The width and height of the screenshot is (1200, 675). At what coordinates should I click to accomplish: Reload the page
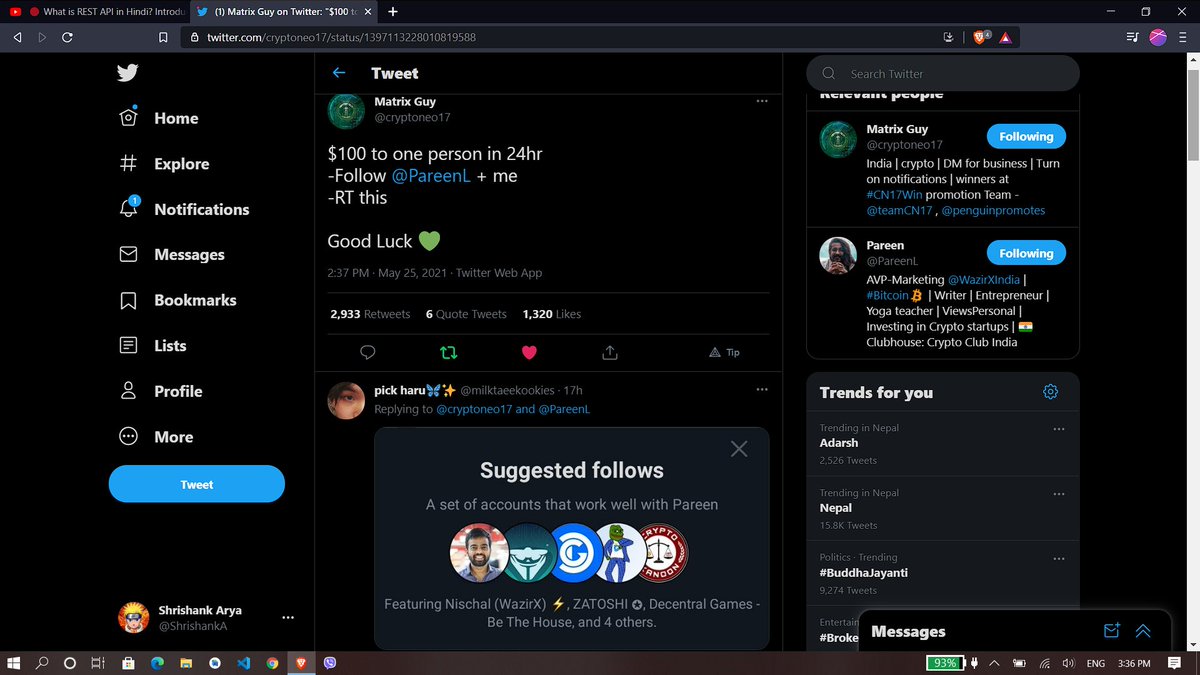pos(67,37)
